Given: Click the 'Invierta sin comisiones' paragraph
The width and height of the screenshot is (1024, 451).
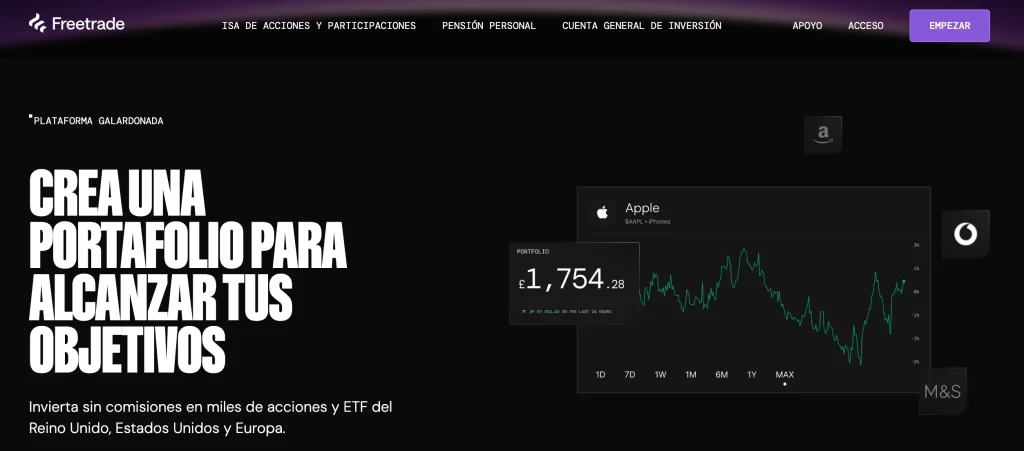Looking at the screenshot, I should coord(210,418).
